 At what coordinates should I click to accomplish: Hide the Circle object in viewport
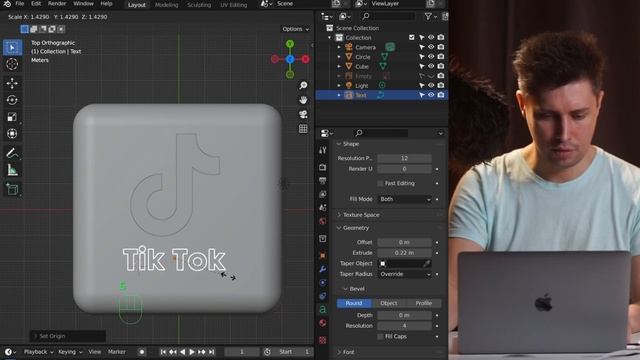click(431, 56)
